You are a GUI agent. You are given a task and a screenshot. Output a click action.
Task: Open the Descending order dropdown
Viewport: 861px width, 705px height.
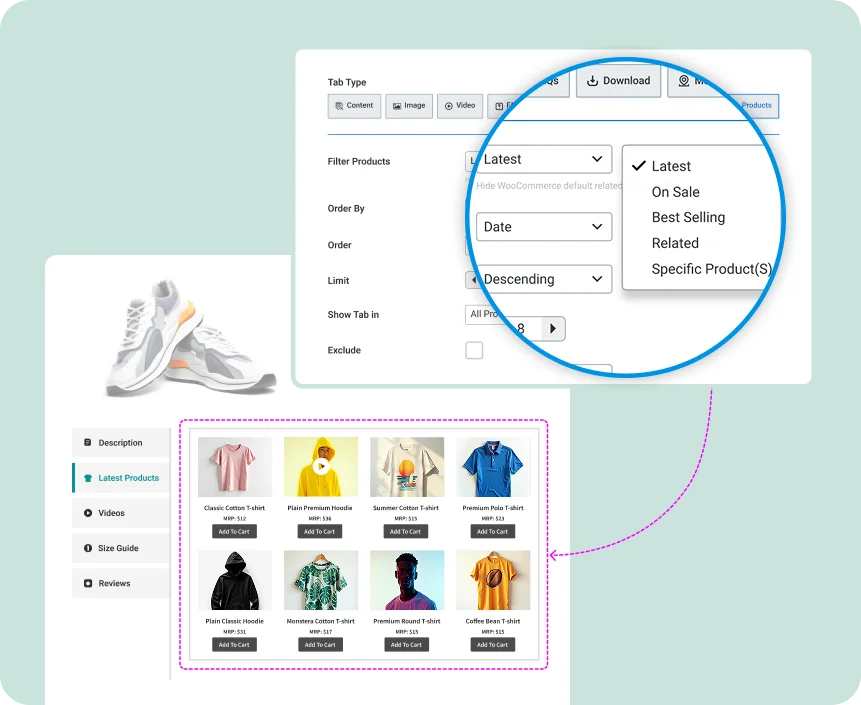click(543, 279)
